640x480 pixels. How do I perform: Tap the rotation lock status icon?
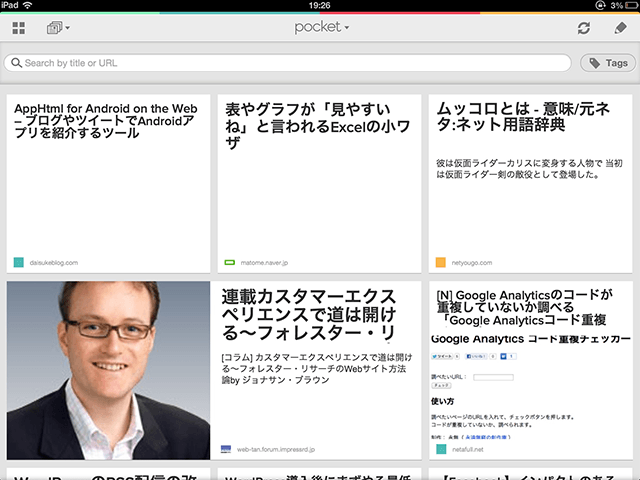pos(600,5)
